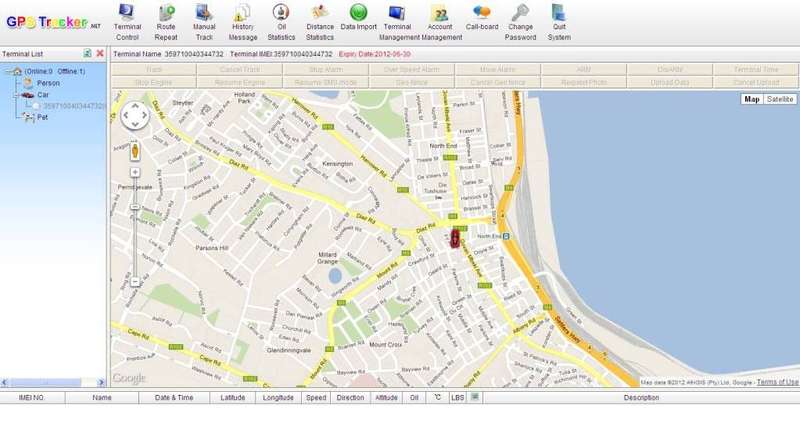
Task: Click the Terminal List horizontal scrollbar
Action: [x=46, y=382]
